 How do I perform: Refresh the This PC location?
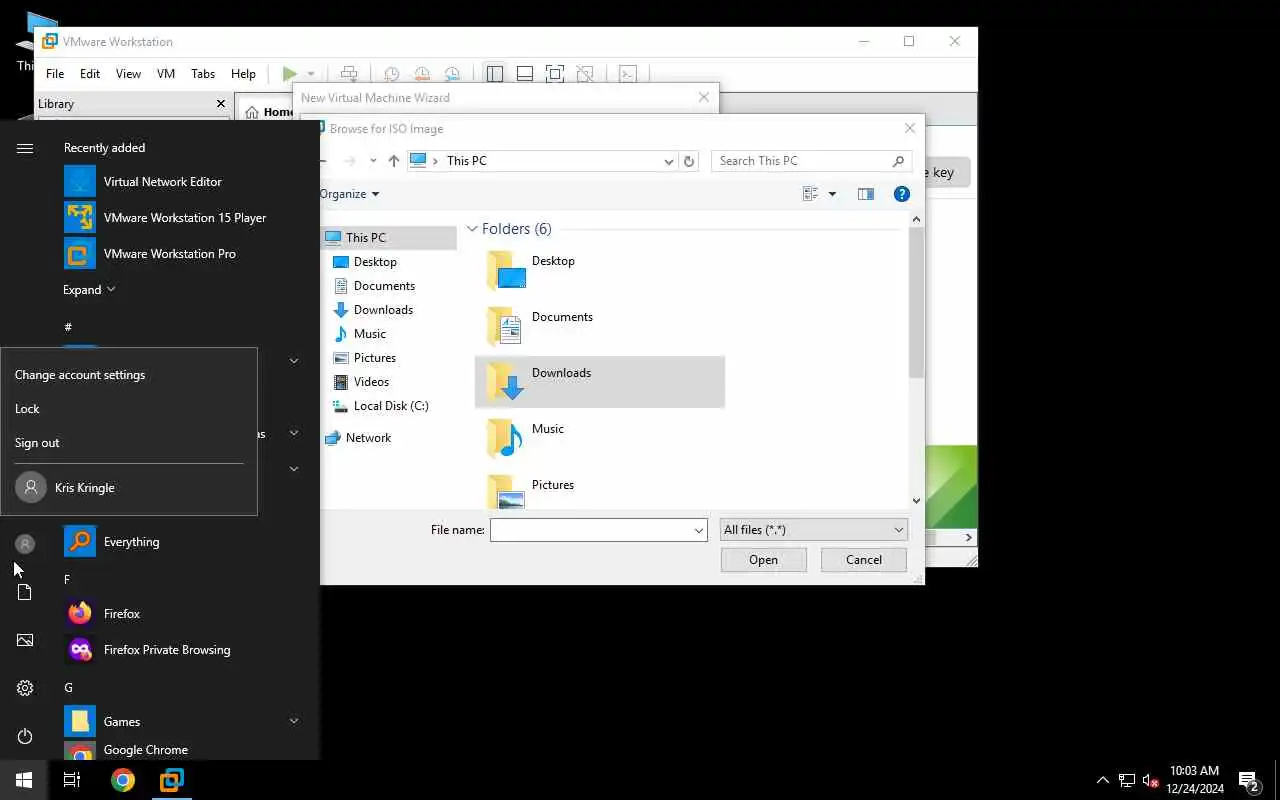688,161
